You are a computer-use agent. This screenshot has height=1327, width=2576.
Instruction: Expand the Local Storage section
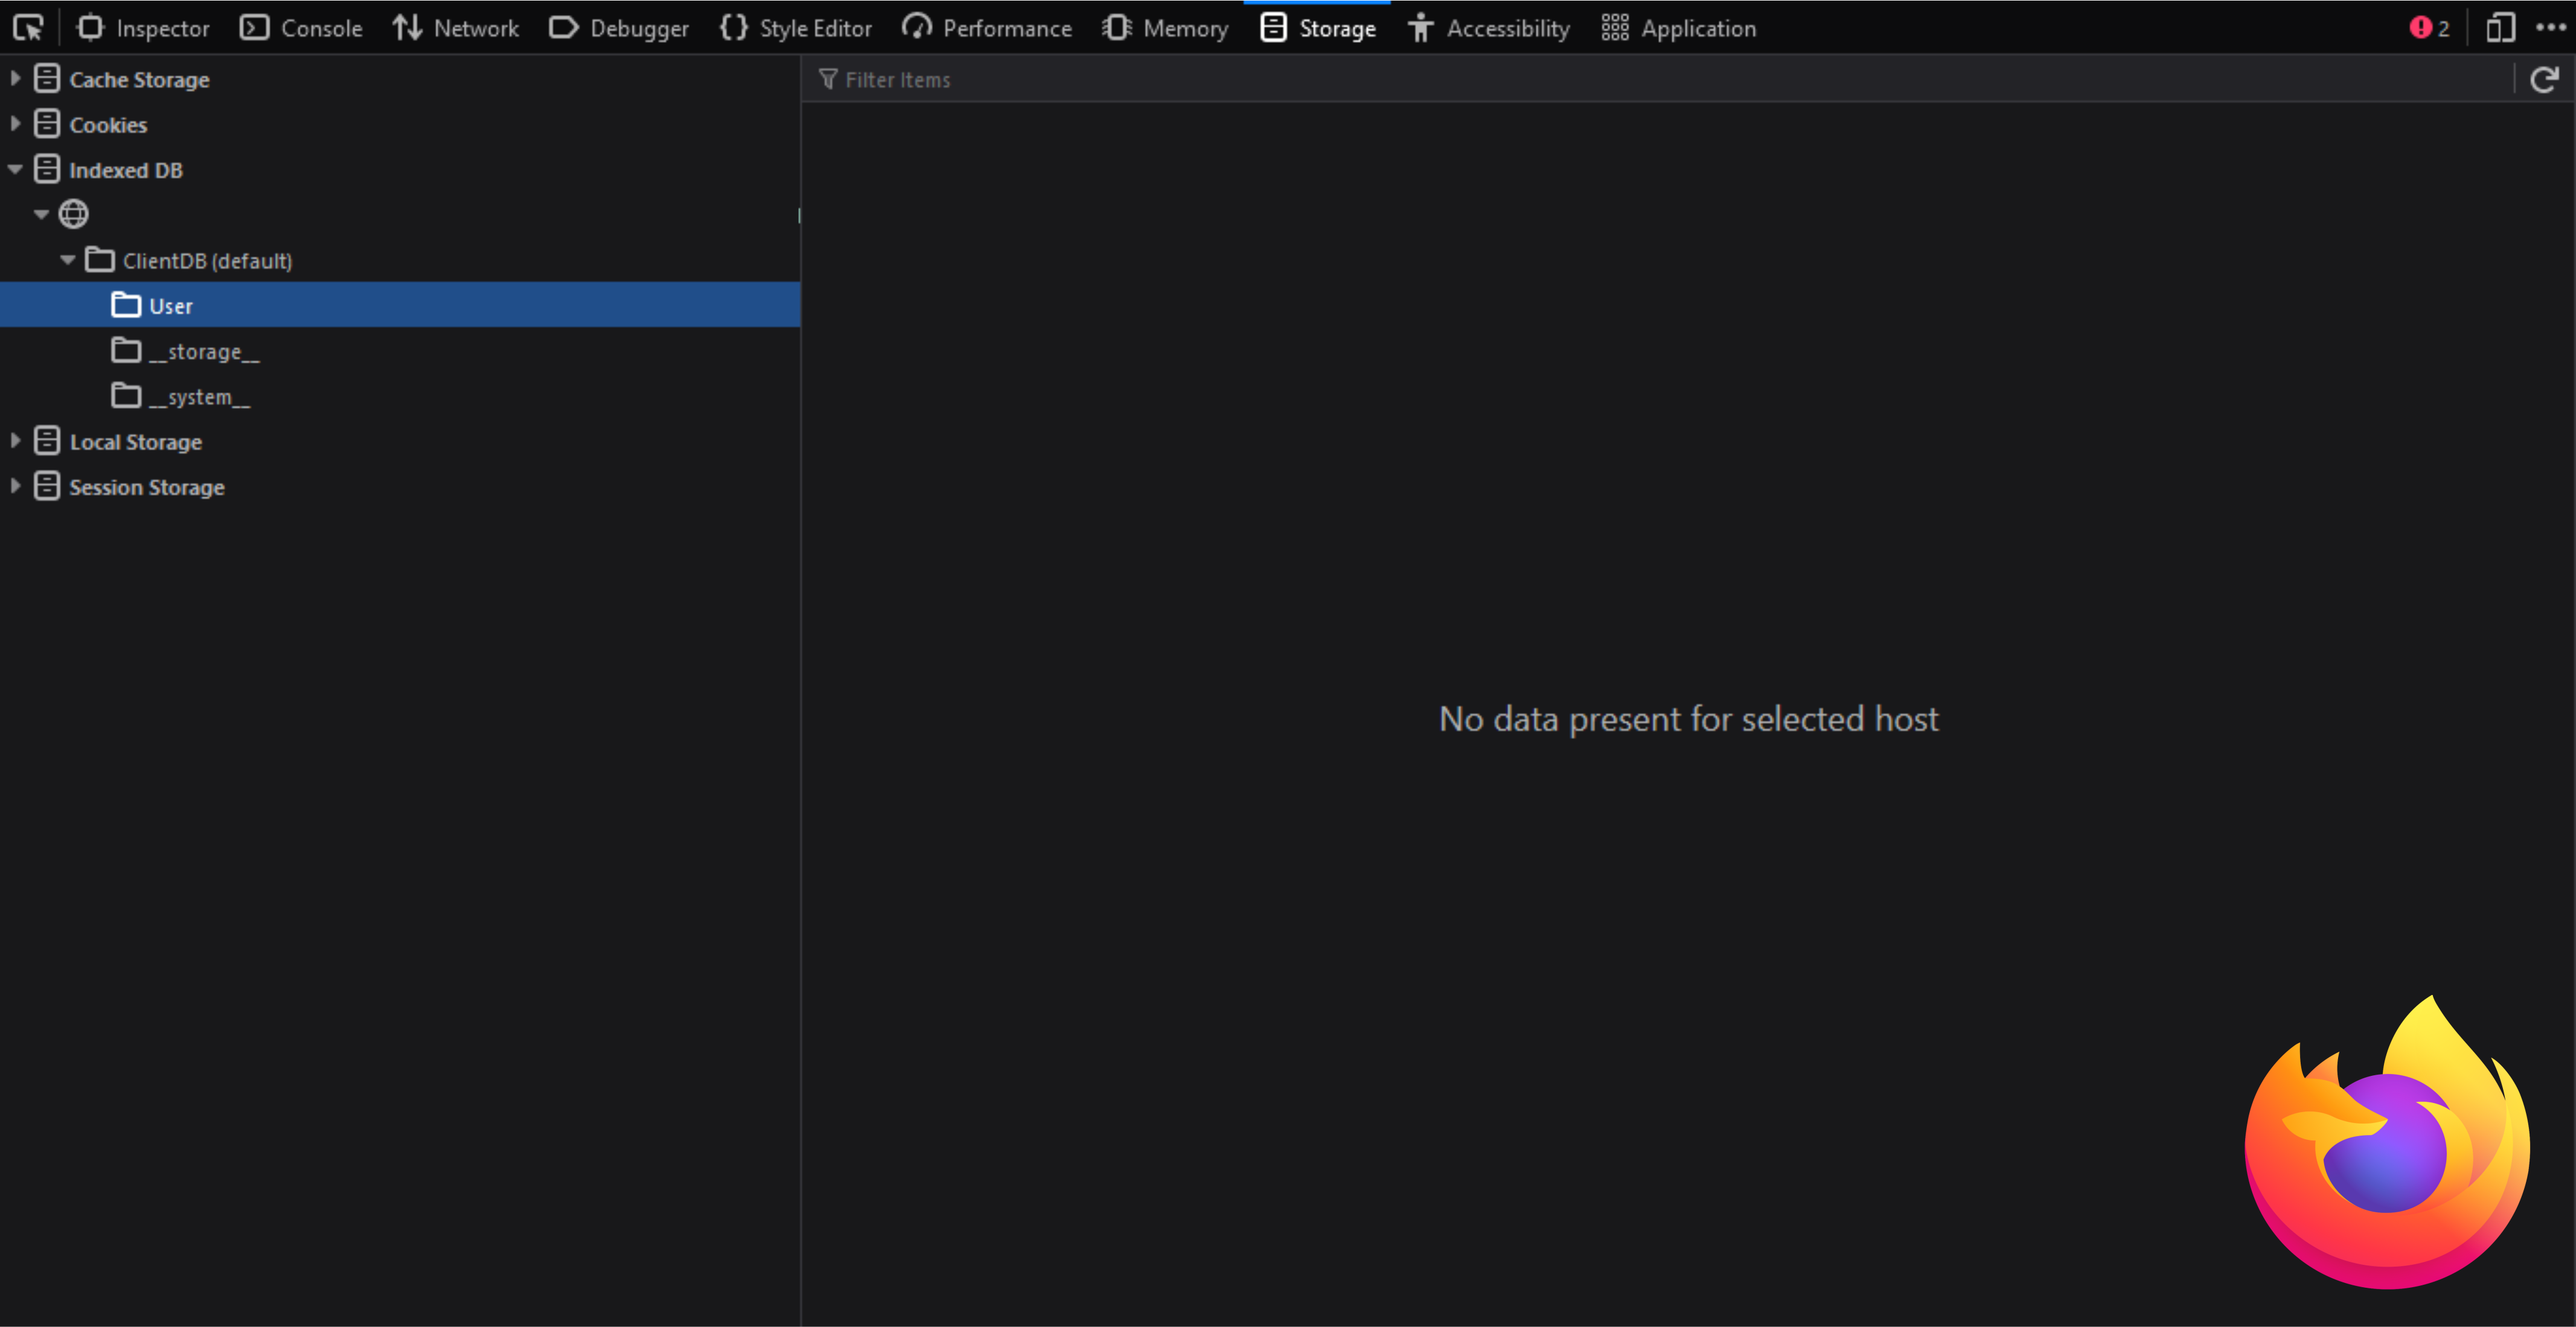click(15, 440)
